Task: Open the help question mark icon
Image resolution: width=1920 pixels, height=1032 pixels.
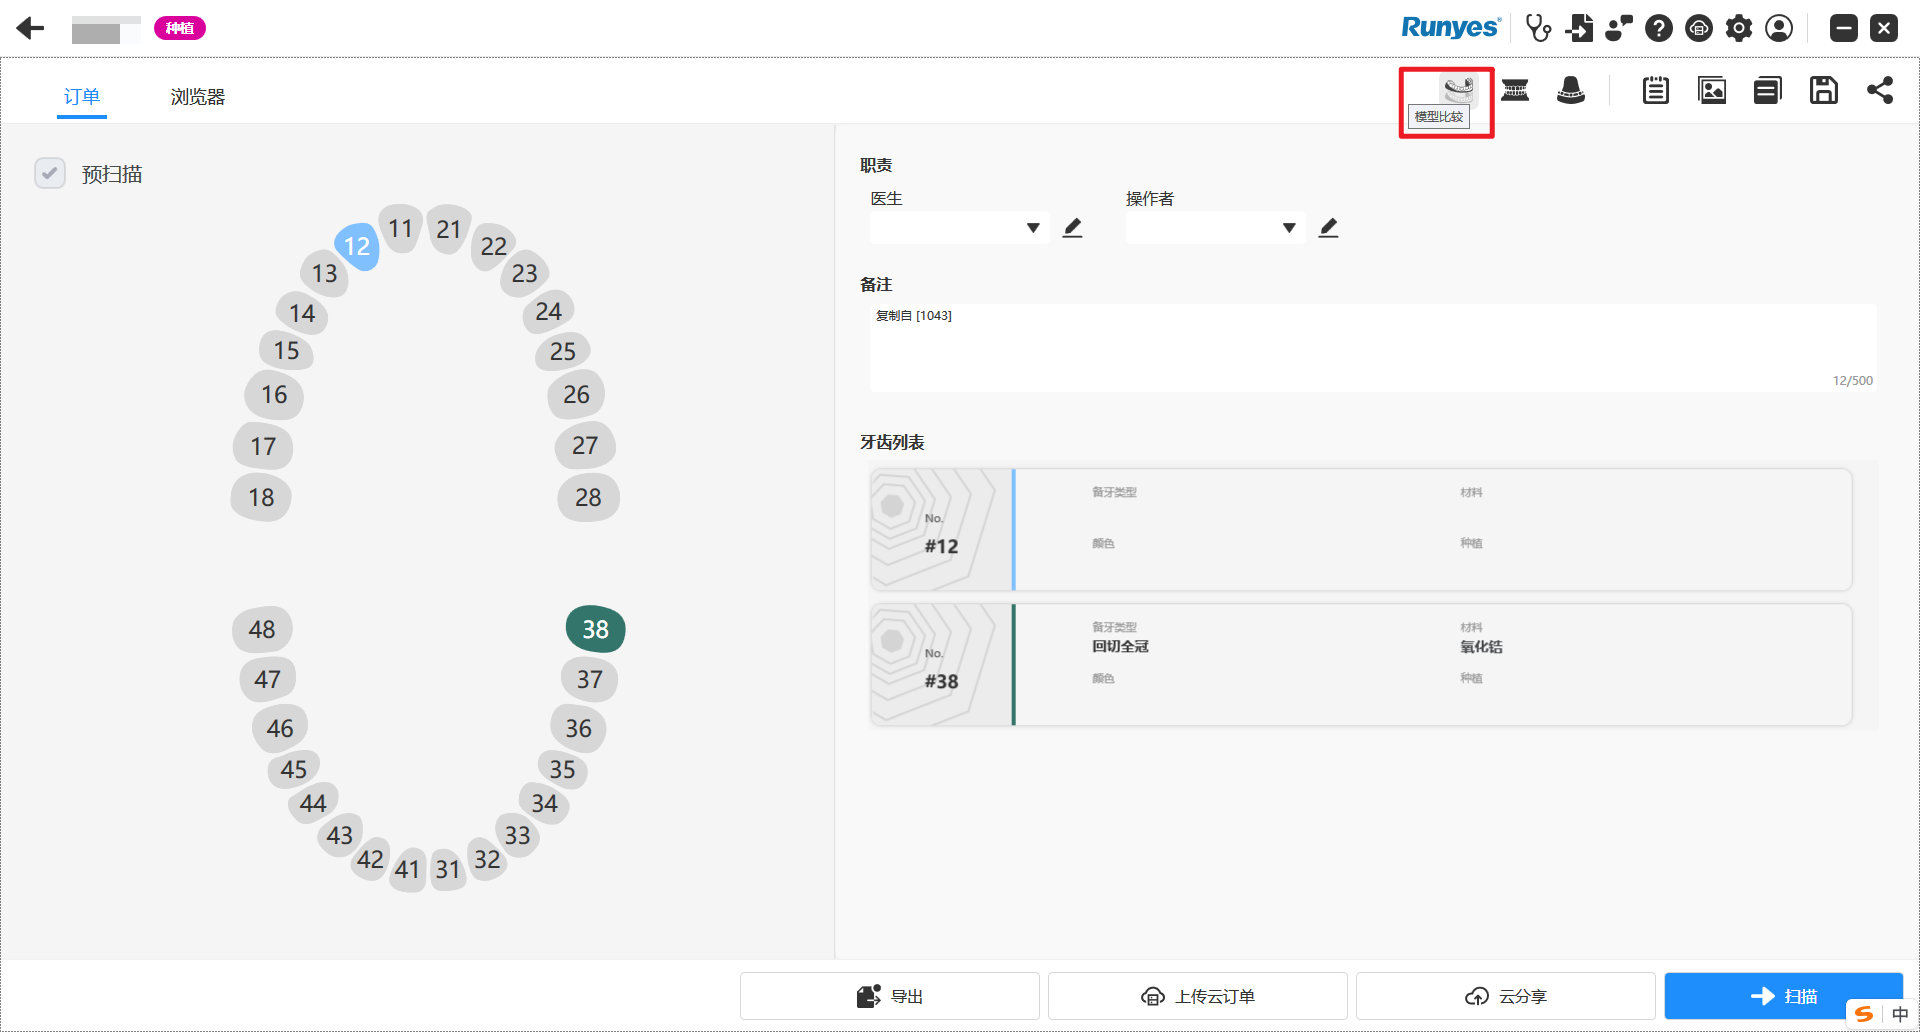Action: tap(1659, 28)
